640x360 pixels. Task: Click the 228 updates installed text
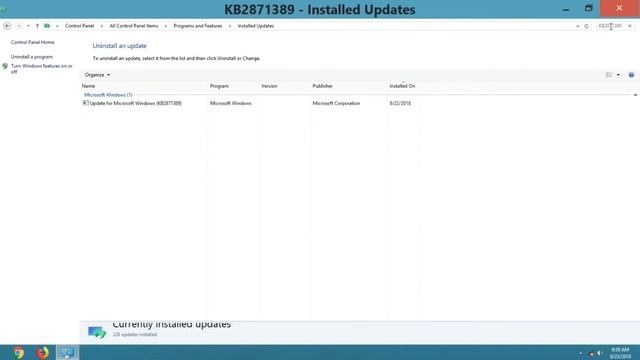[135, 334]
